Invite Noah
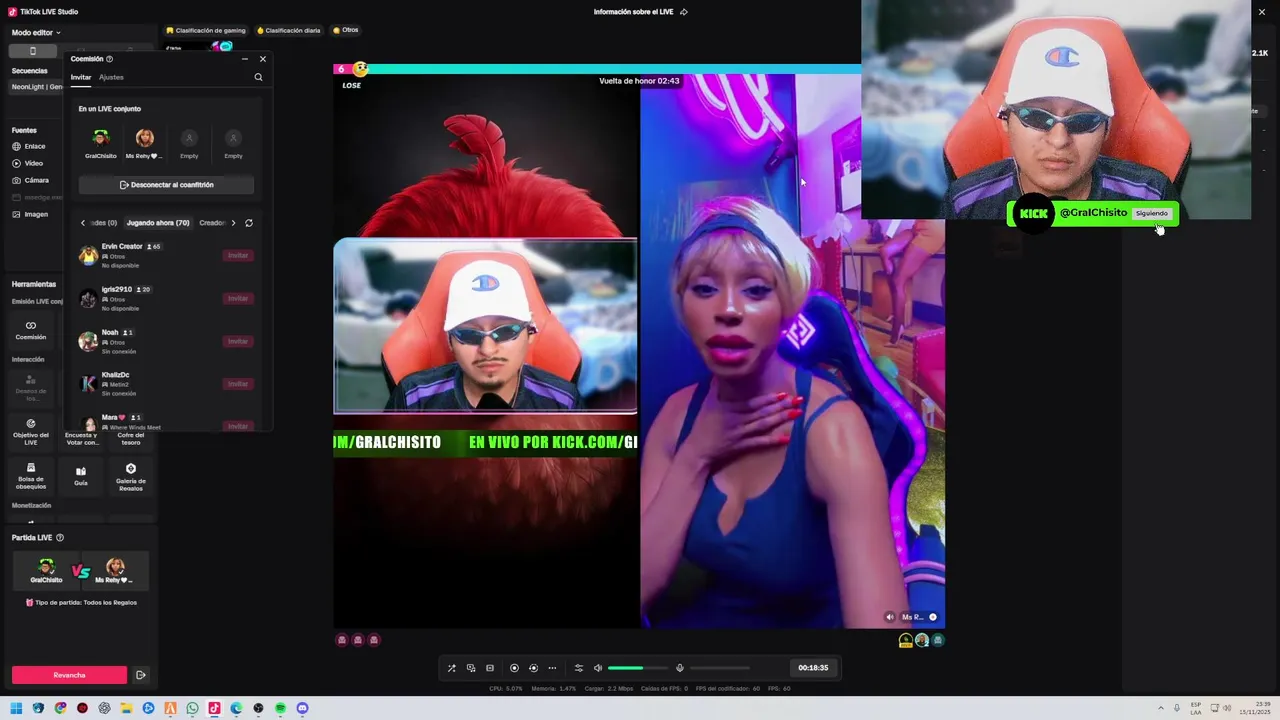The image size is (1280, 720). tap(237, 342)
